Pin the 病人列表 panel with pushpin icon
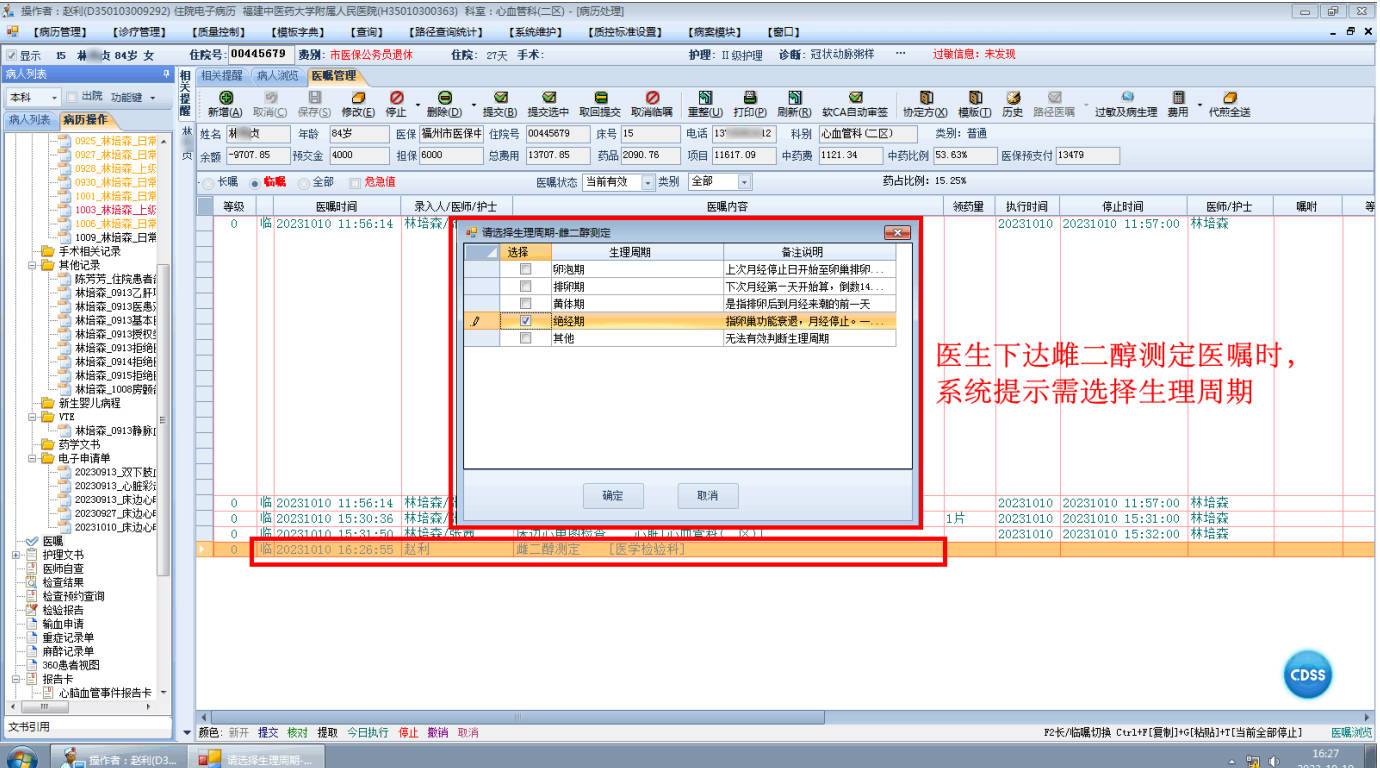Image resolution: width=1380 pixels, height=768 pixels. (x=166, y=75)
